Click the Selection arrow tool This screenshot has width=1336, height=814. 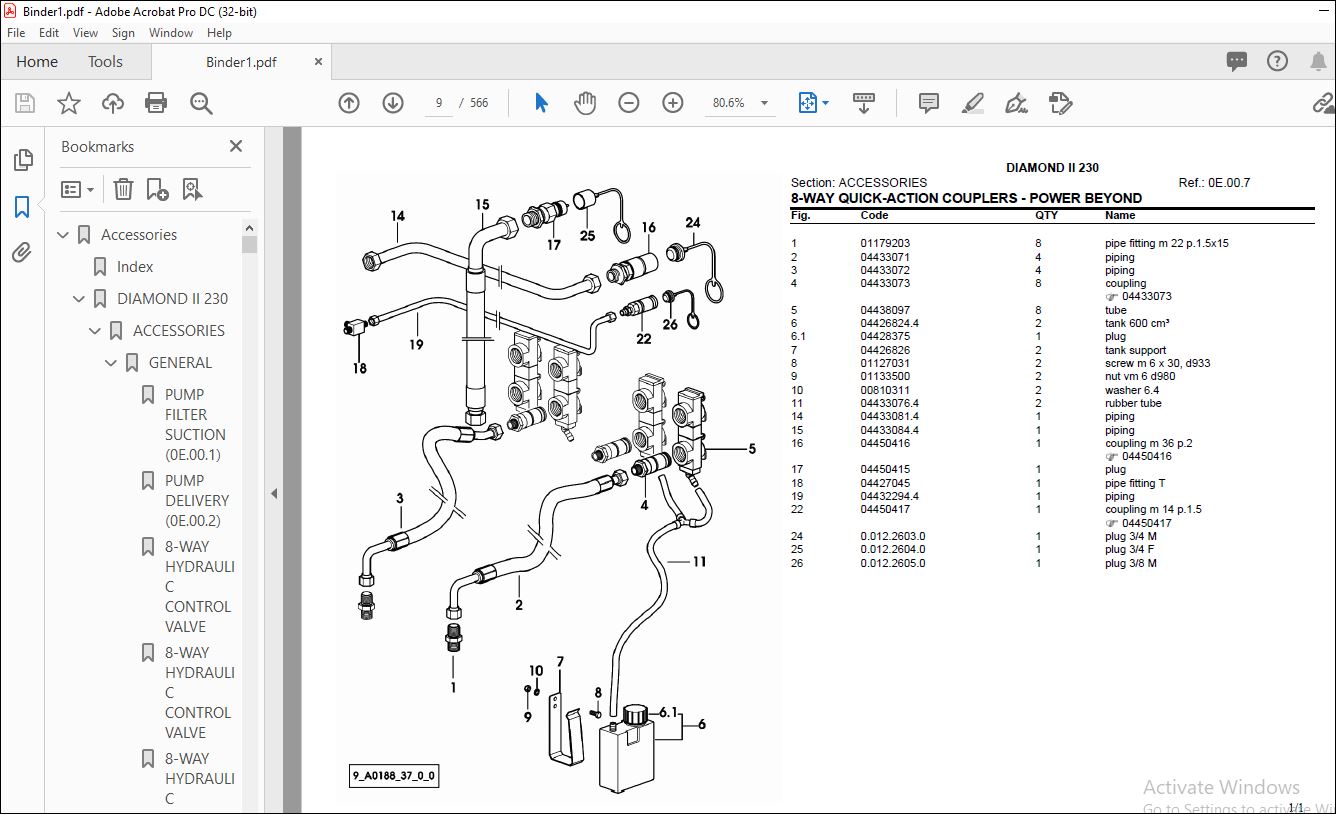[x=541, y=103]
